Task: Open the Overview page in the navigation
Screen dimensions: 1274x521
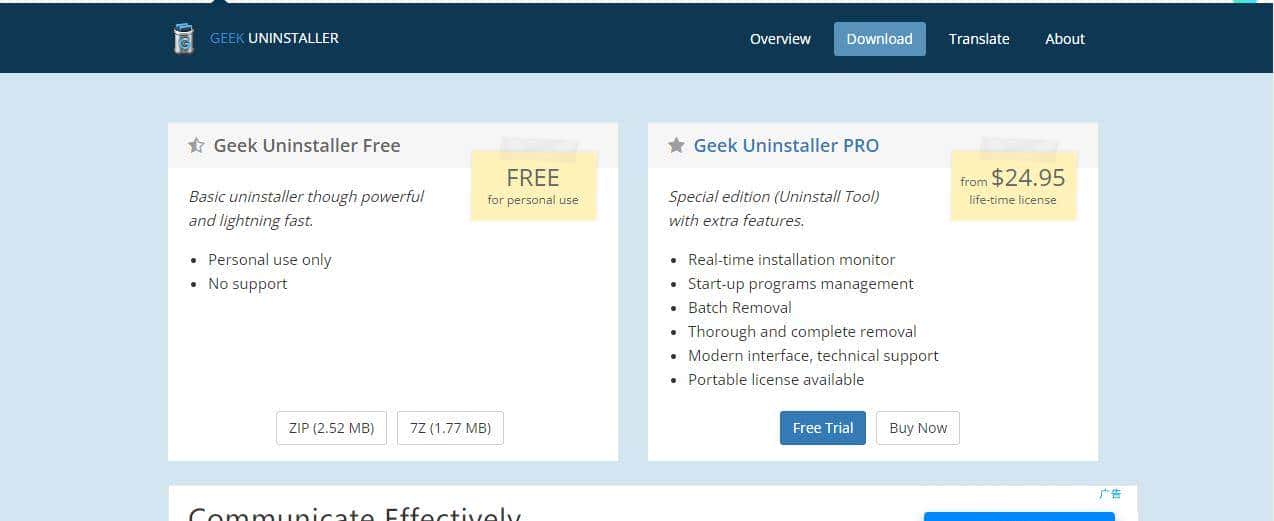Action: (x=780, y=39)
